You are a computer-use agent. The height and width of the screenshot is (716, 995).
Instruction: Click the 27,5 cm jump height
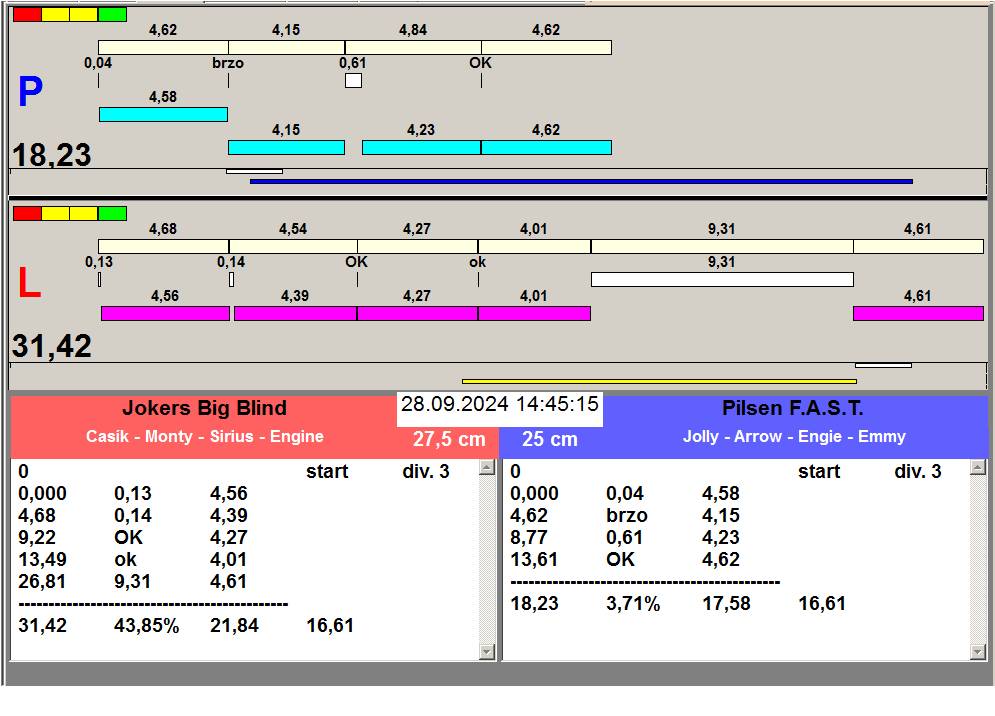click(449, 439)
